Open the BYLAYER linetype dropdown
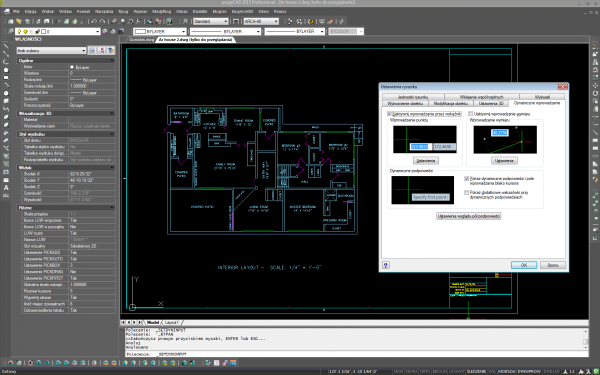 (225, 31)
